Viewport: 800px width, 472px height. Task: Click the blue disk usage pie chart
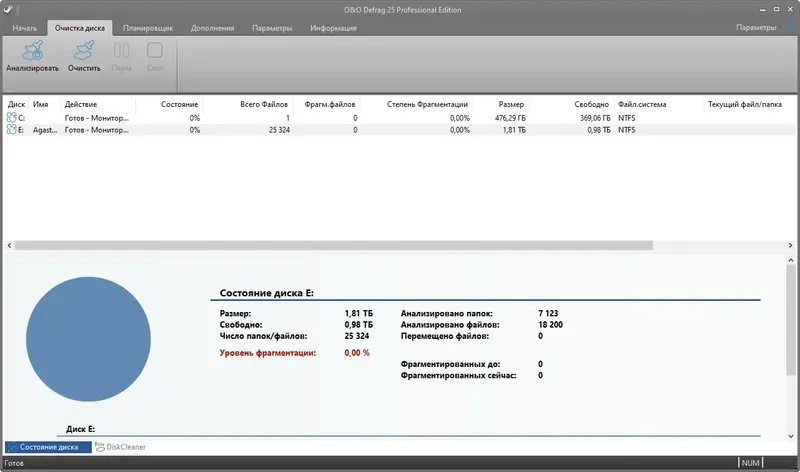(88, 339)
